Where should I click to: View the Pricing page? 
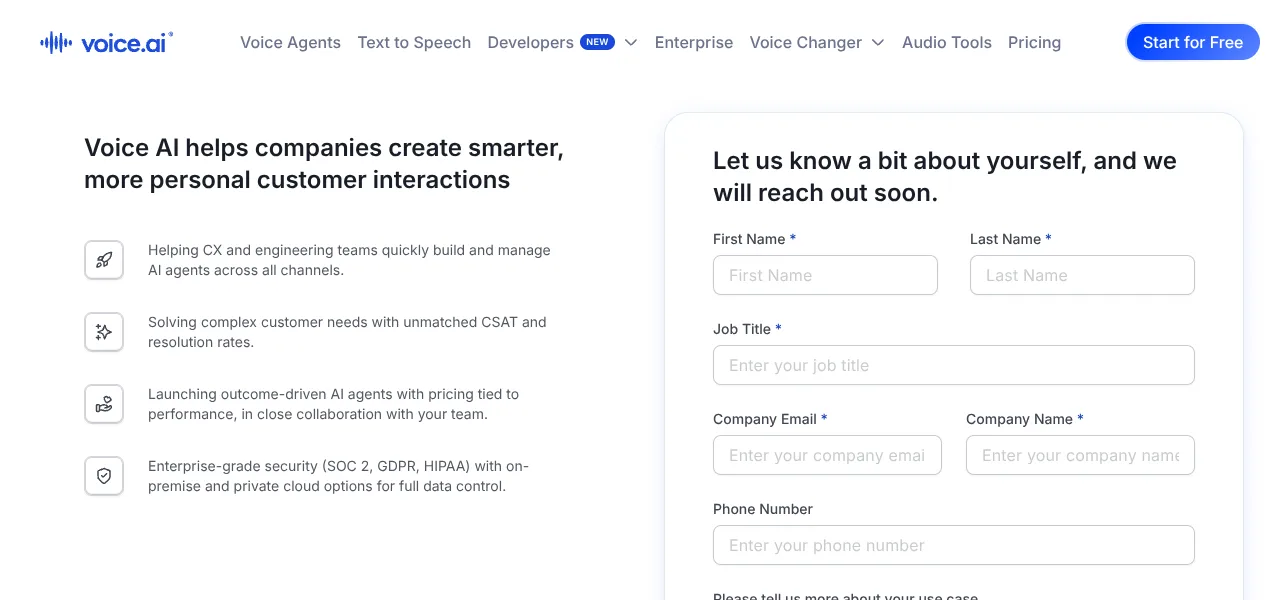coord(1034,42)
